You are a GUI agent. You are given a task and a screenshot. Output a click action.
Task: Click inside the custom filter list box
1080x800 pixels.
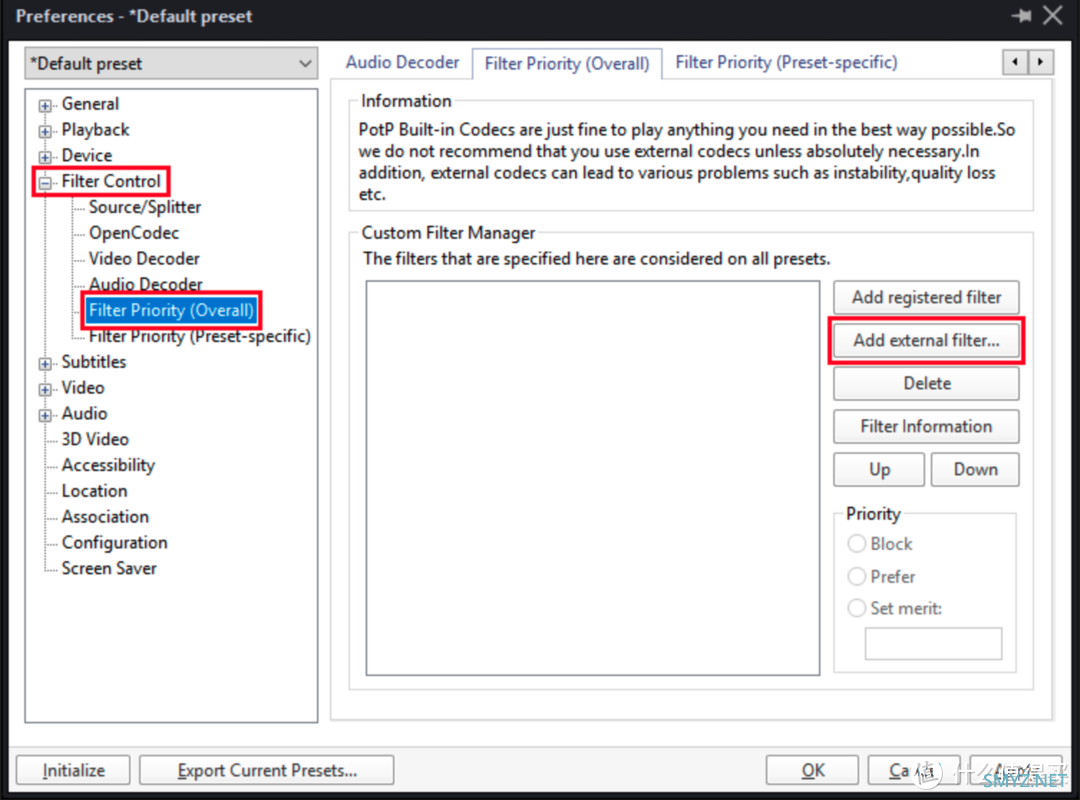click(592, 478)
